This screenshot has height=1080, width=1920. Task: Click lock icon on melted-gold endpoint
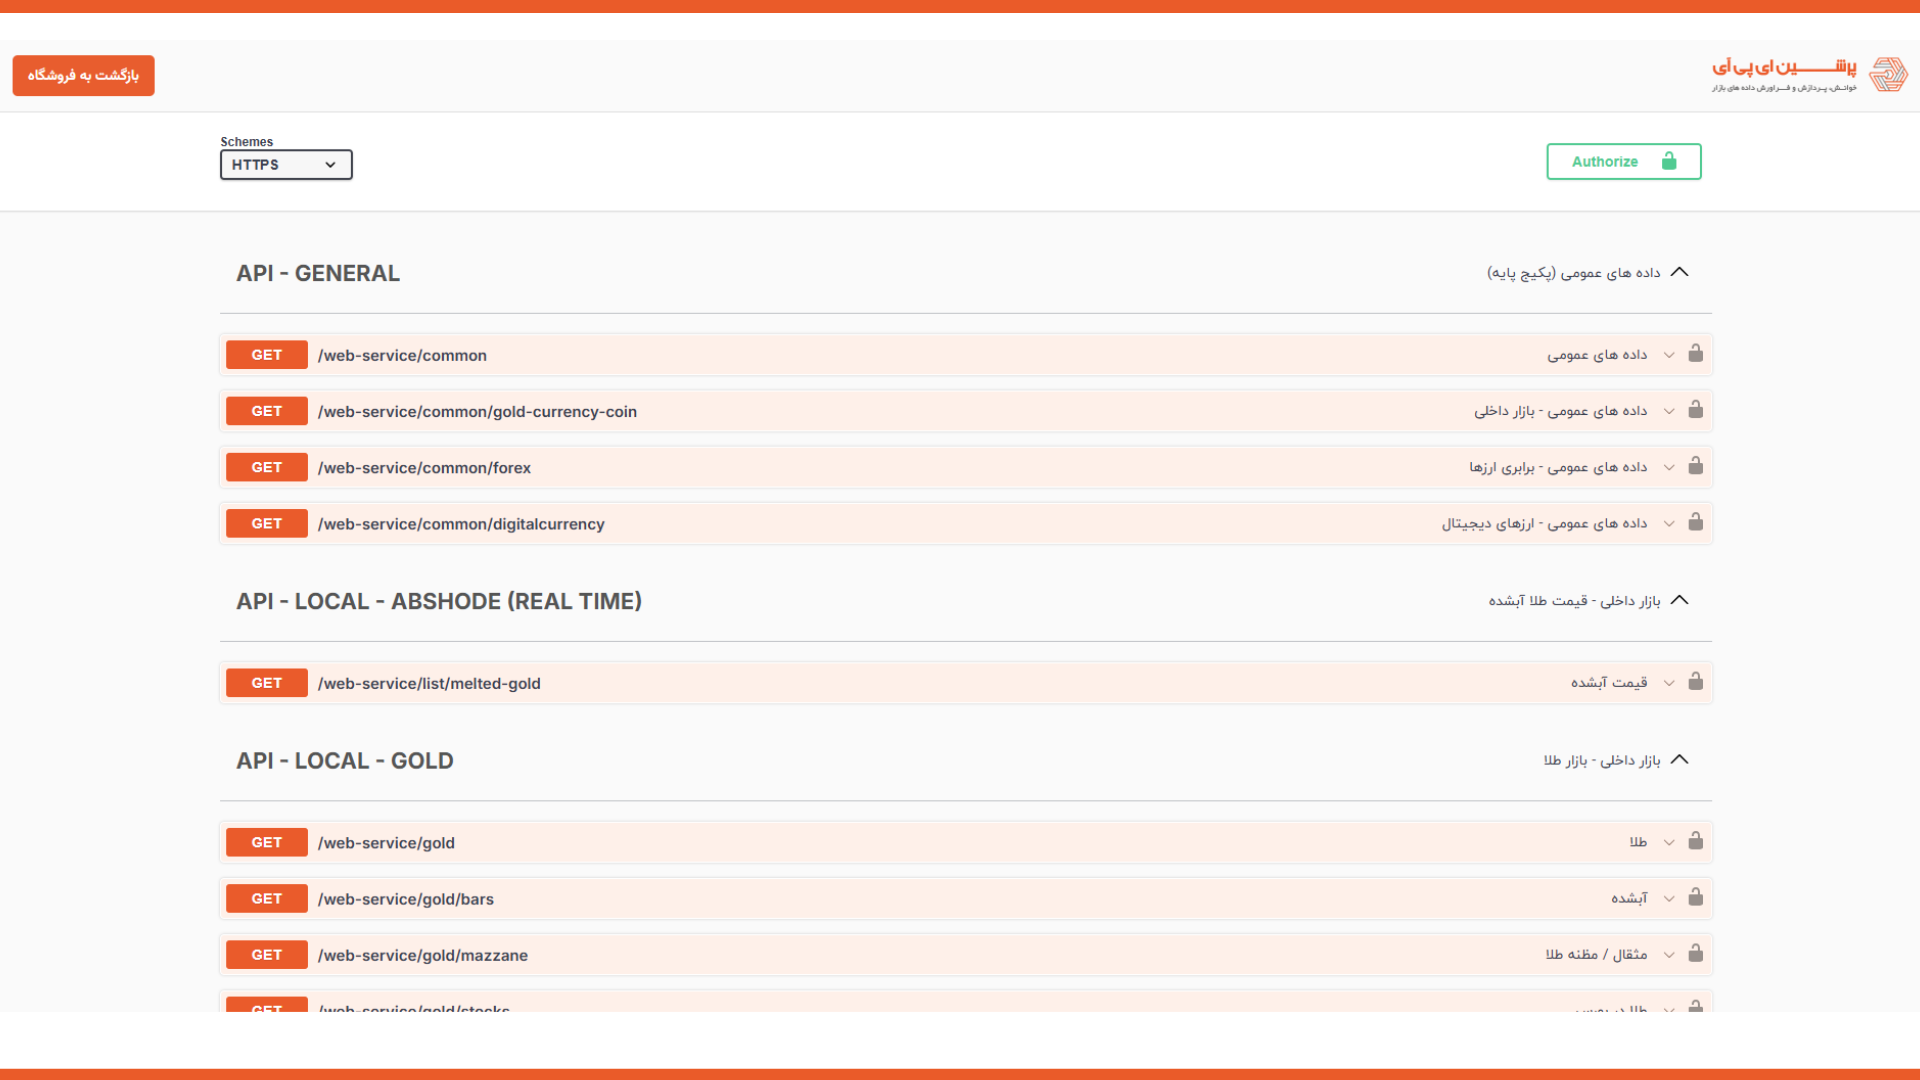1695,682
